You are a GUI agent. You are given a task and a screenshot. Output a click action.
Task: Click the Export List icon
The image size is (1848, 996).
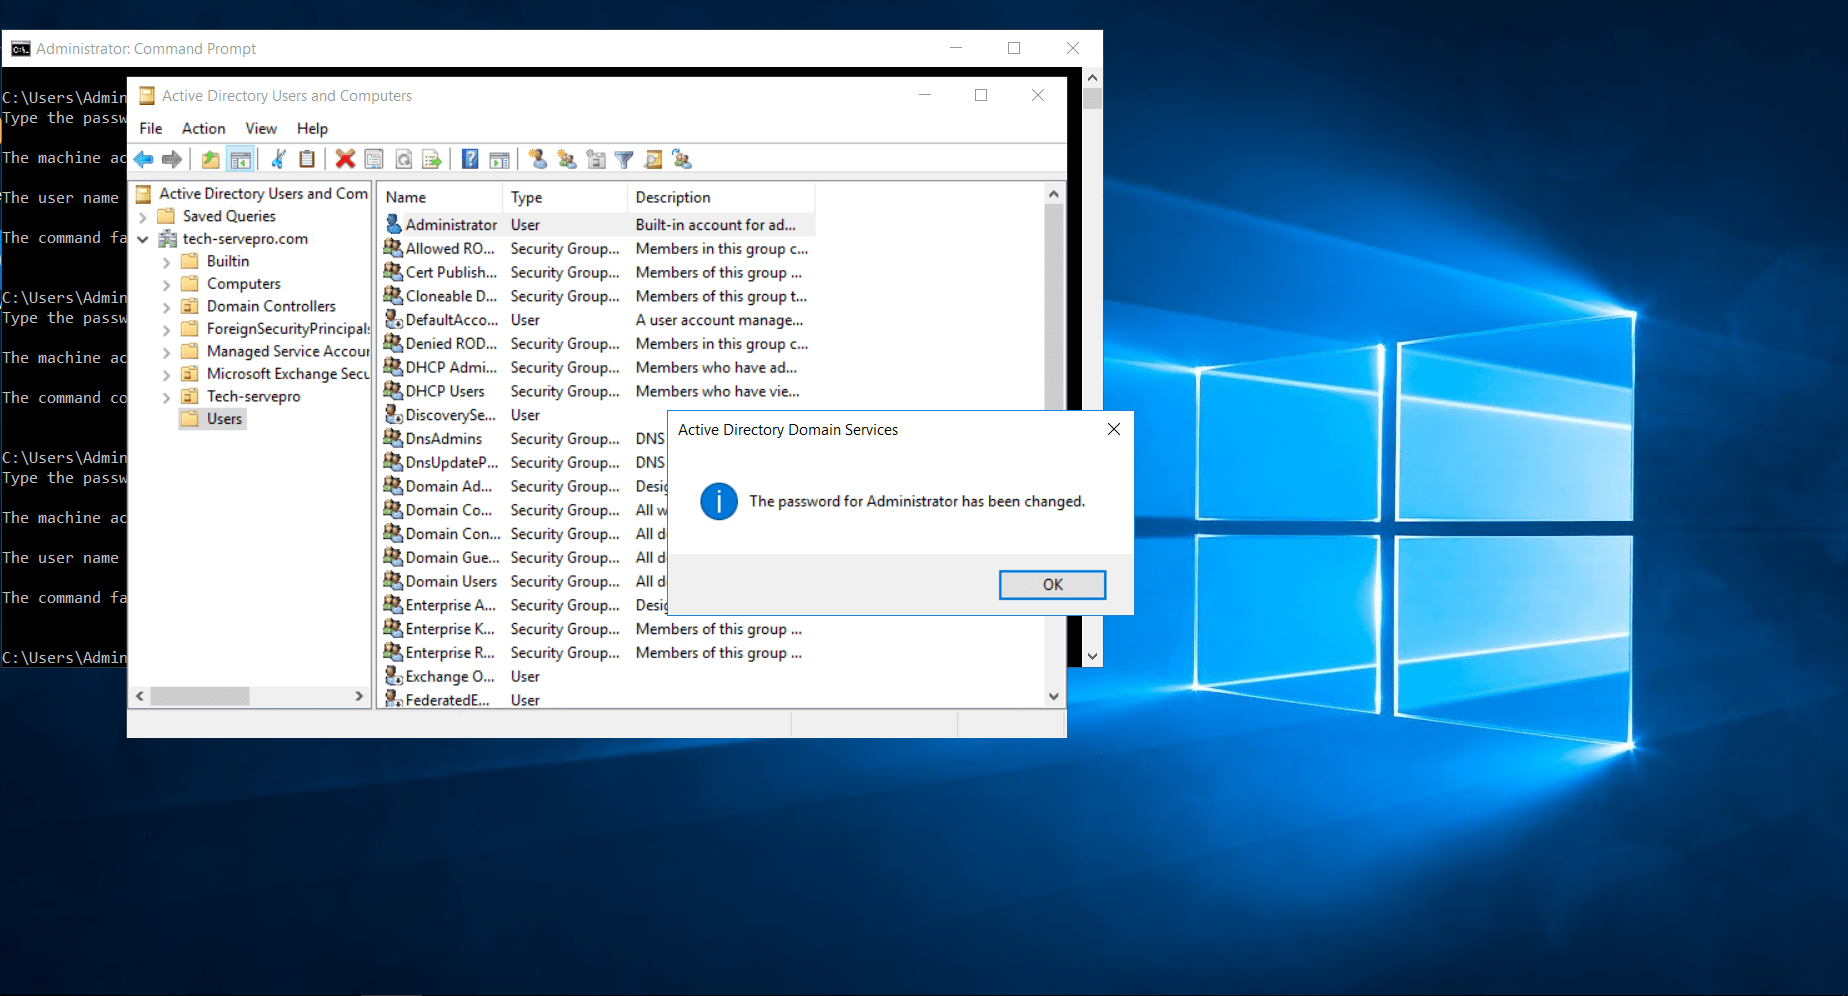click(432, 159)
